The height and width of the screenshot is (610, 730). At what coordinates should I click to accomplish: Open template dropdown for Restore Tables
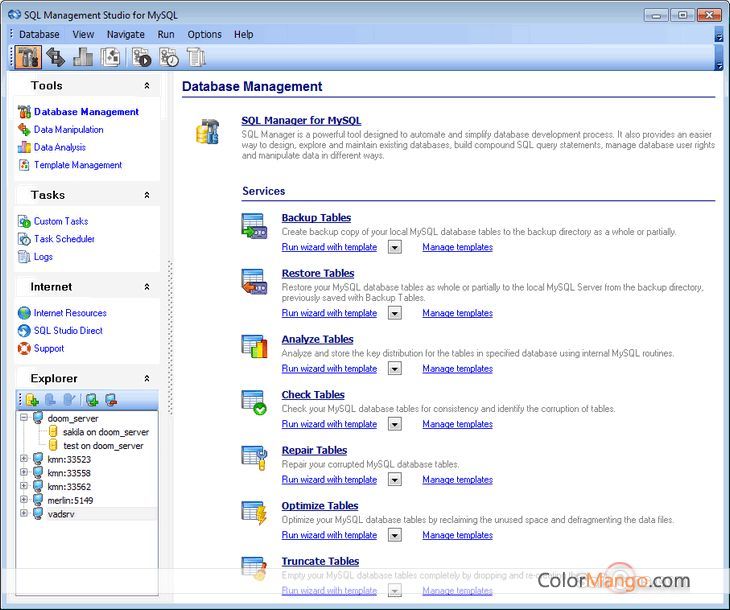[x=395, y=313]
